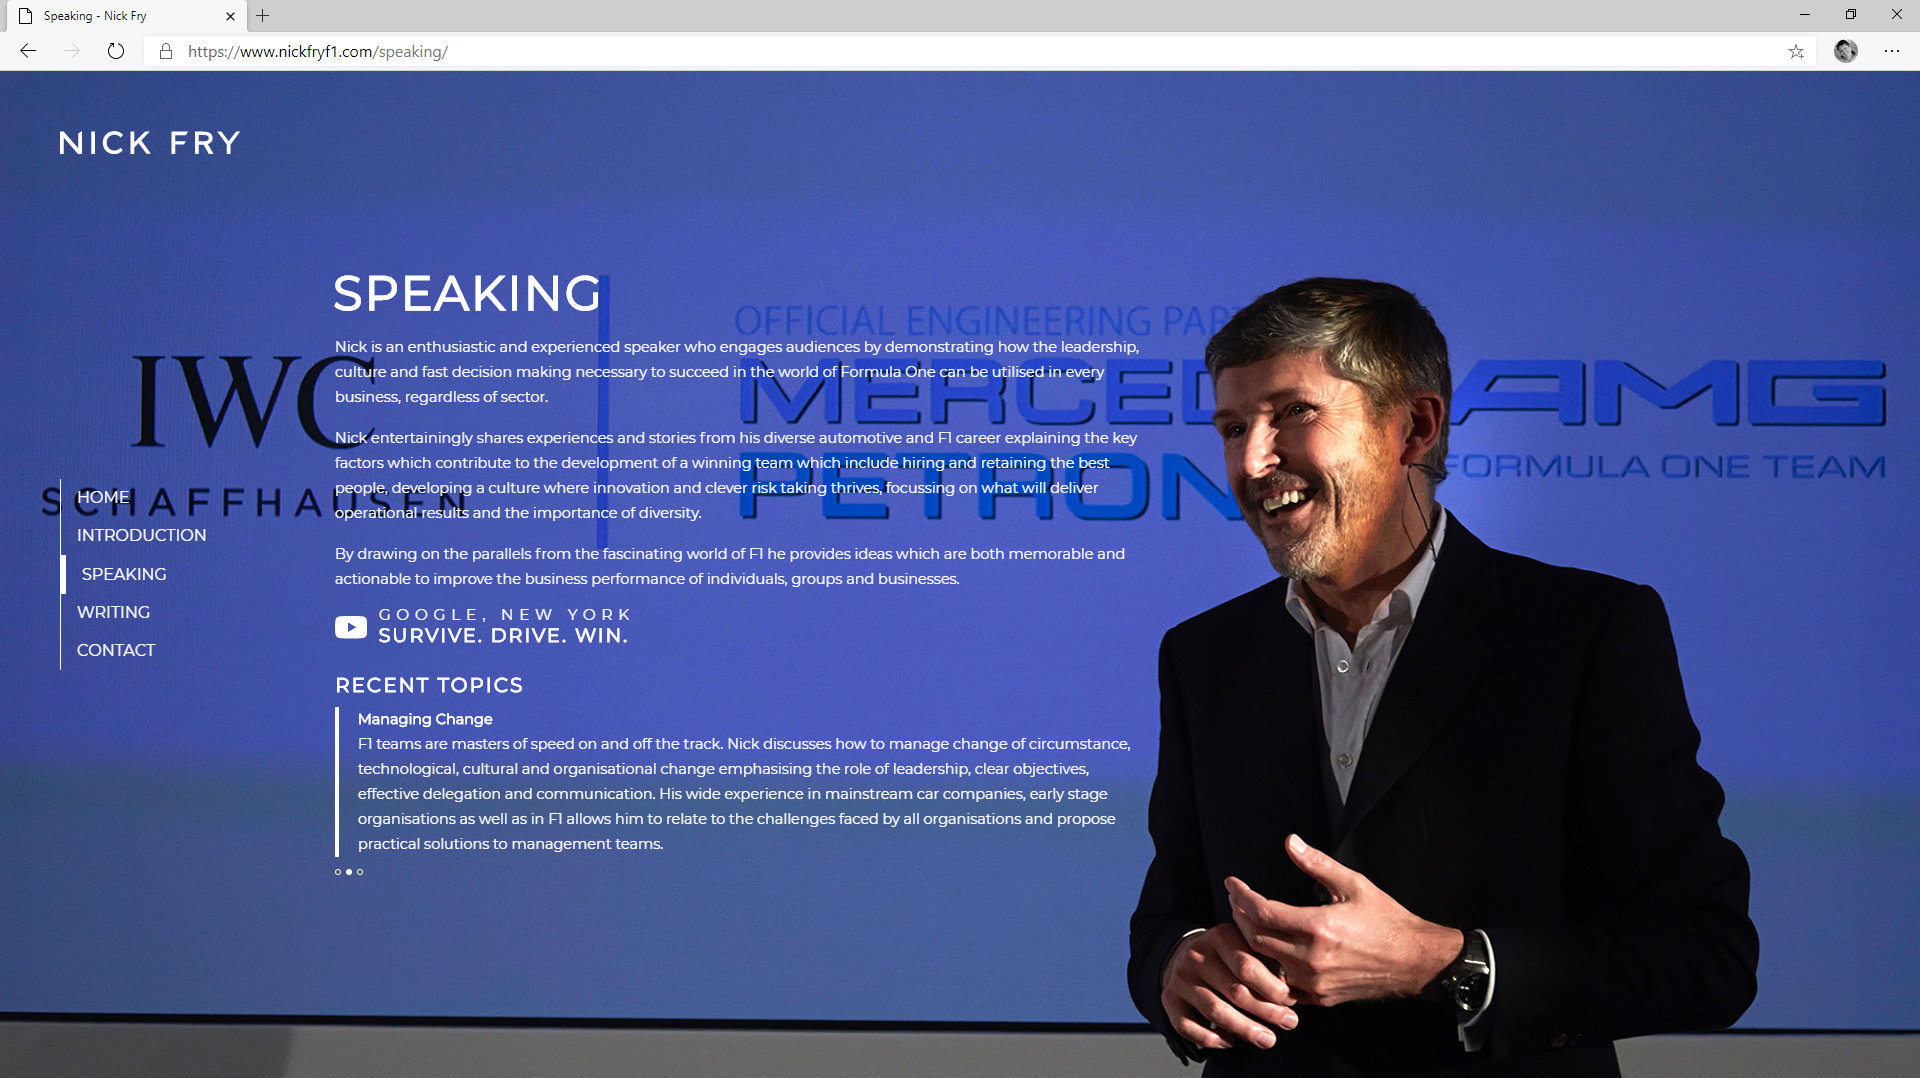Reload the page with refresh icon
The width and height of the screenshot is (1920, 1078).
(x=116, y=51)
